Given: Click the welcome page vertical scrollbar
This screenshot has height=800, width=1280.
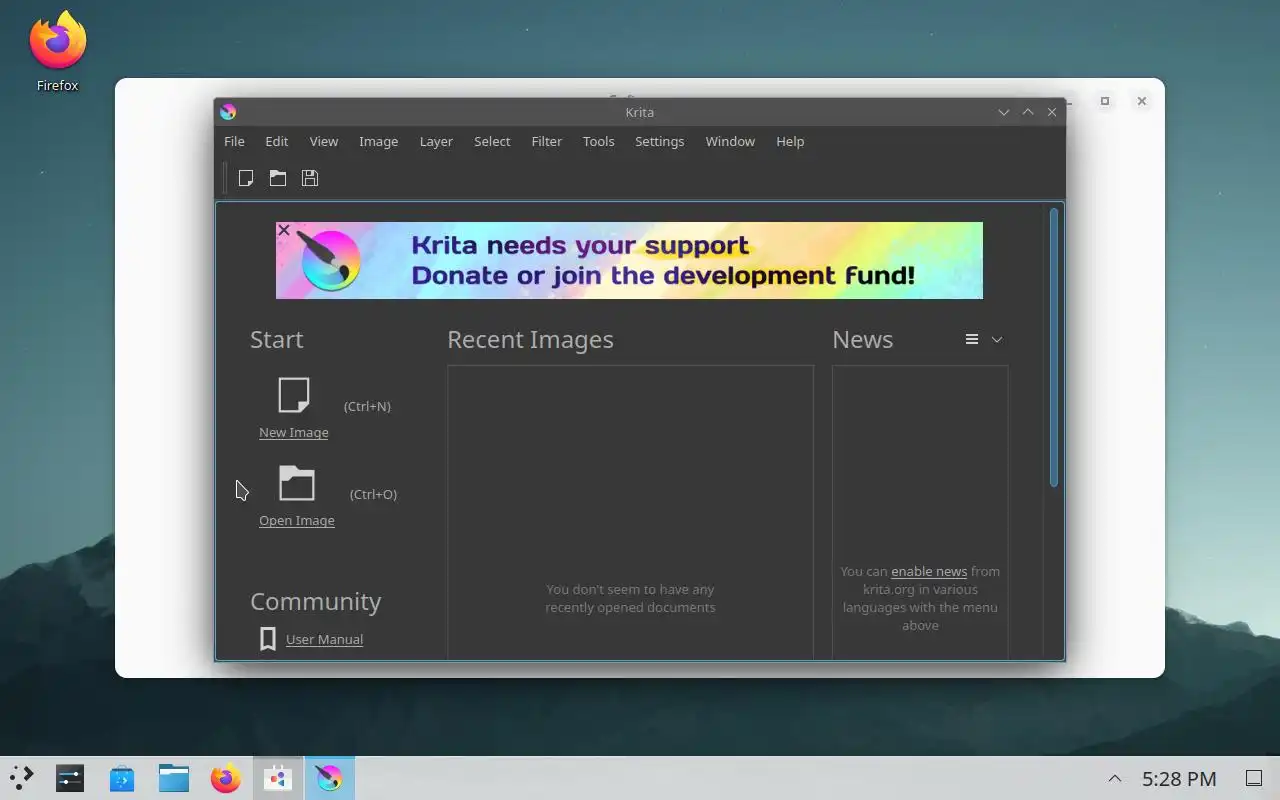Looking at the screenshot, I should click(x=1054, y=347).
